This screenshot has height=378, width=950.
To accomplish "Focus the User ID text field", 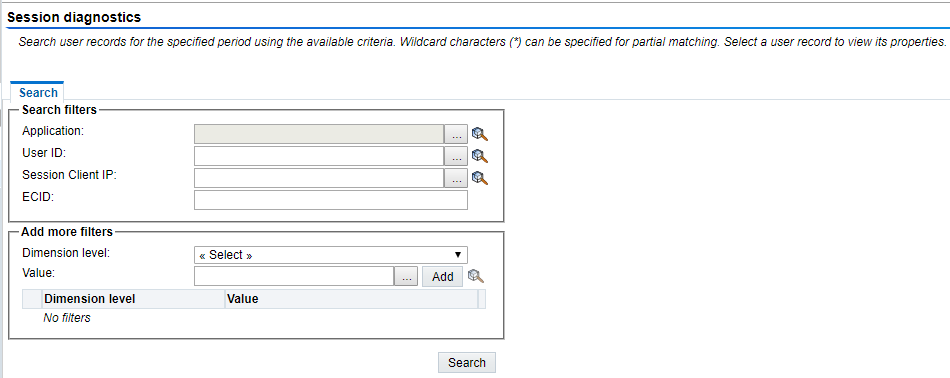I will click(x=319, y=156).
